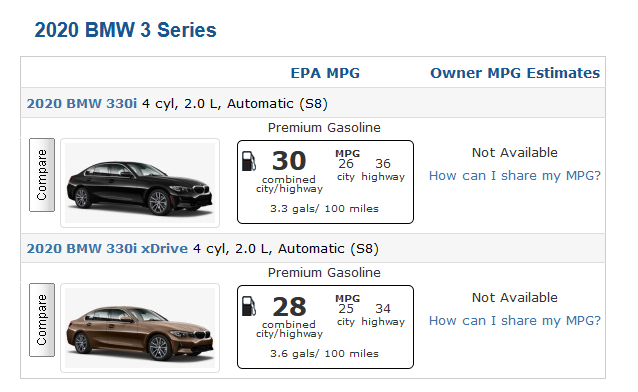Open the black BMW 330i car photo
Screen dimensions: 638x392
pyautogui.click(x=140, y=183)
